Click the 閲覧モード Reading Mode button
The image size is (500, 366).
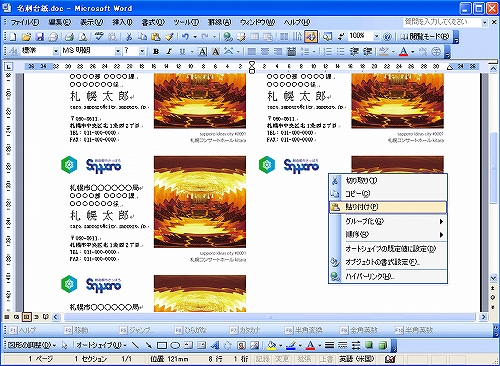click(424, 37)
